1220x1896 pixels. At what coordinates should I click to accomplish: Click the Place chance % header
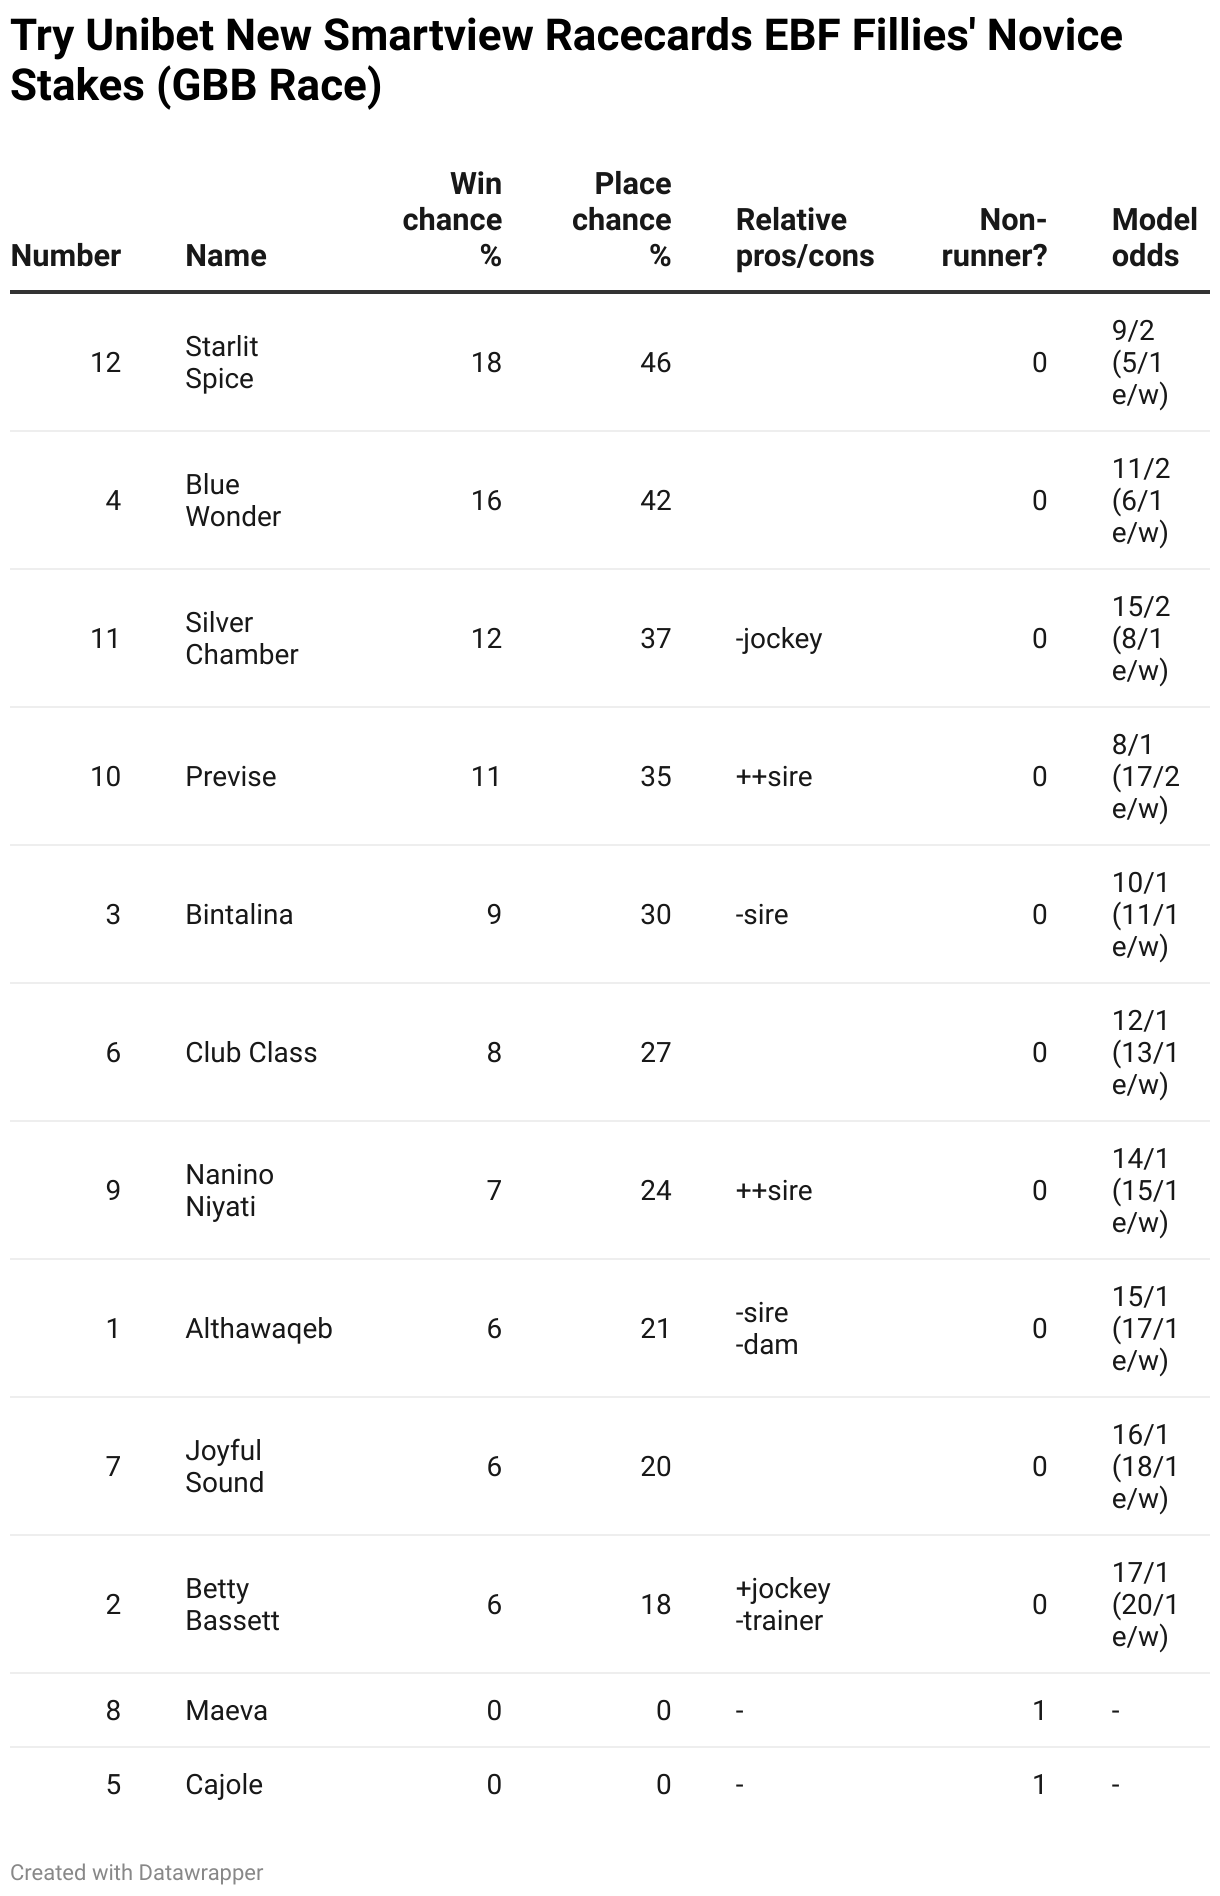pos(621,219)
